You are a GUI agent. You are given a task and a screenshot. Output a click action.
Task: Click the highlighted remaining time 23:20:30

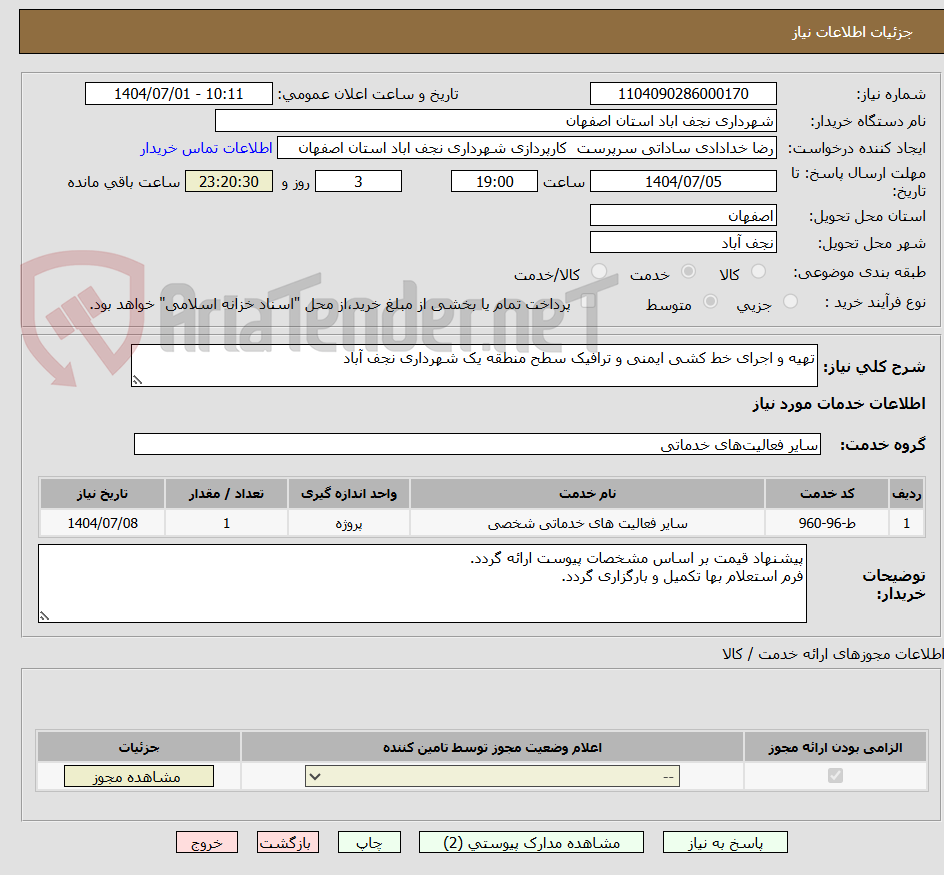[228, 181]
